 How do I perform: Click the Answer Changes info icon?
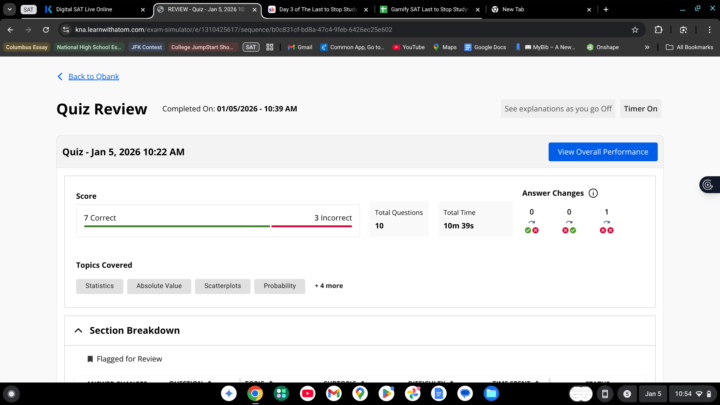[593, 193]
